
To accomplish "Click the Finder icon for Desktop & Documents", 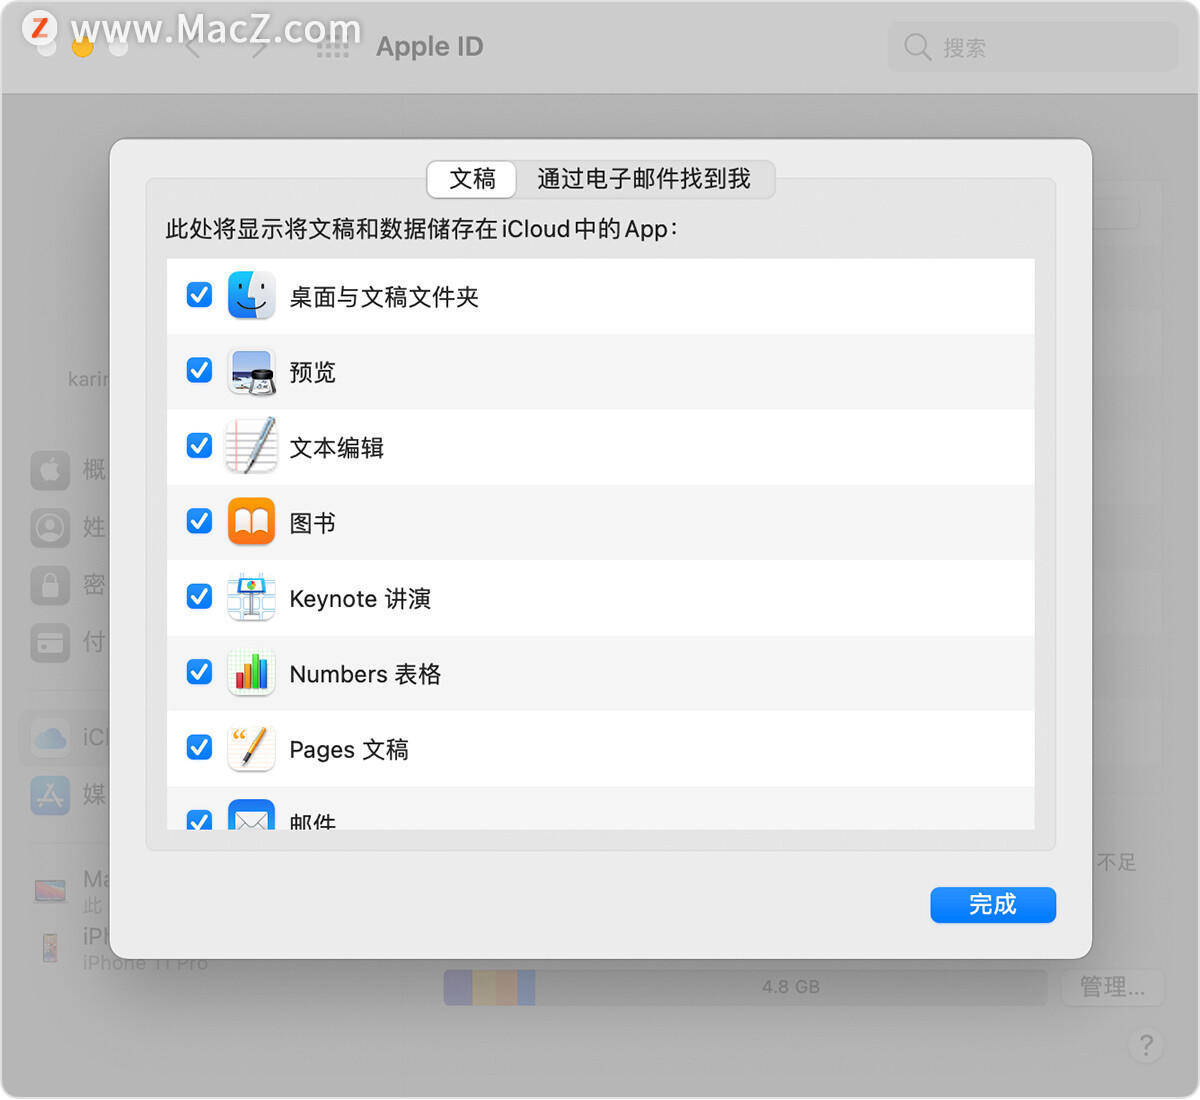I will pos(251,295).
